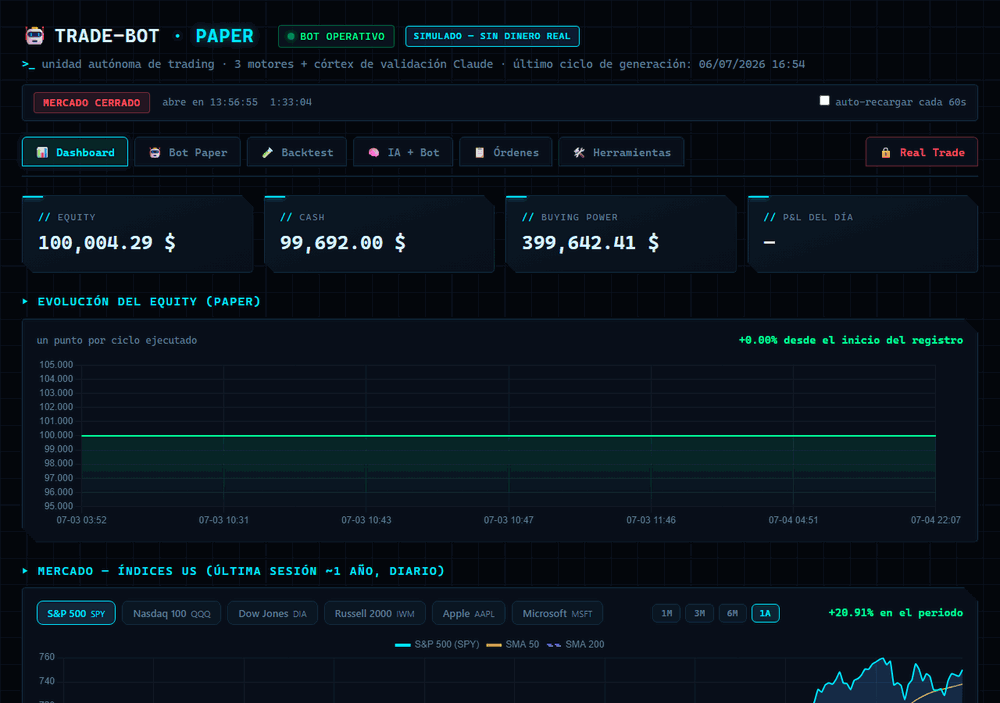Click the SIMULADO – SIN DINERO REAL badge
The width and height of the screenshot is (1000, 703).
[492, 36]
